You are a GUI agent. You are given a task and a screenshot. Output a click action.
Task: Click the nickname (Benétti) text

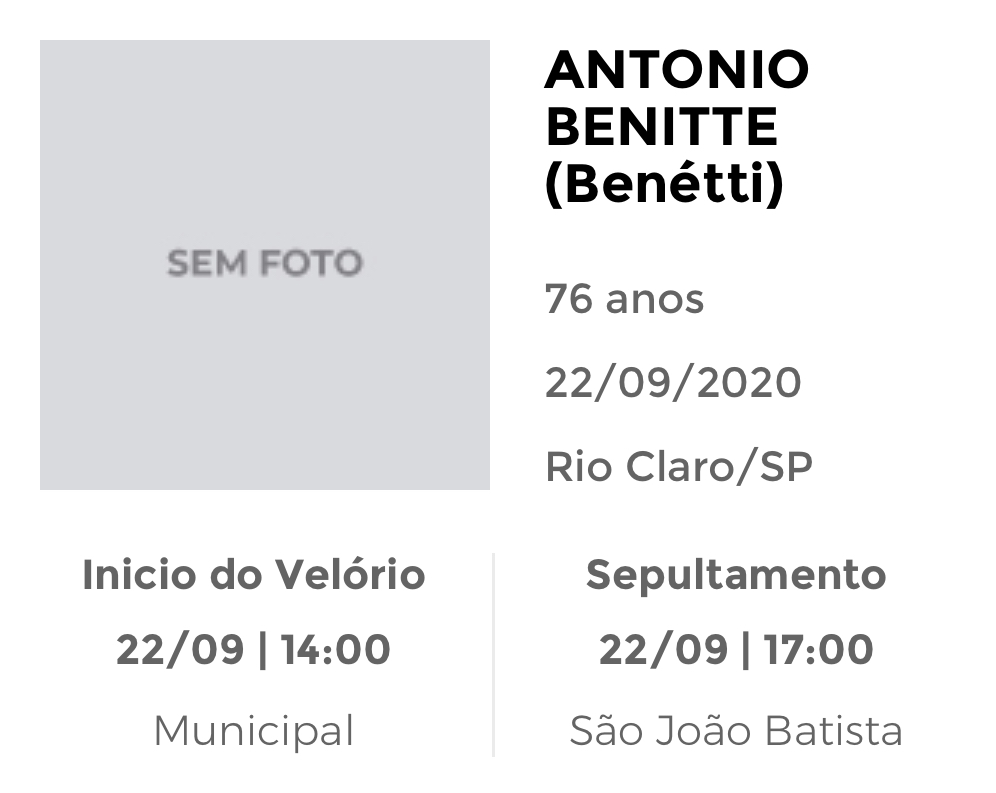tap(664, 185)
